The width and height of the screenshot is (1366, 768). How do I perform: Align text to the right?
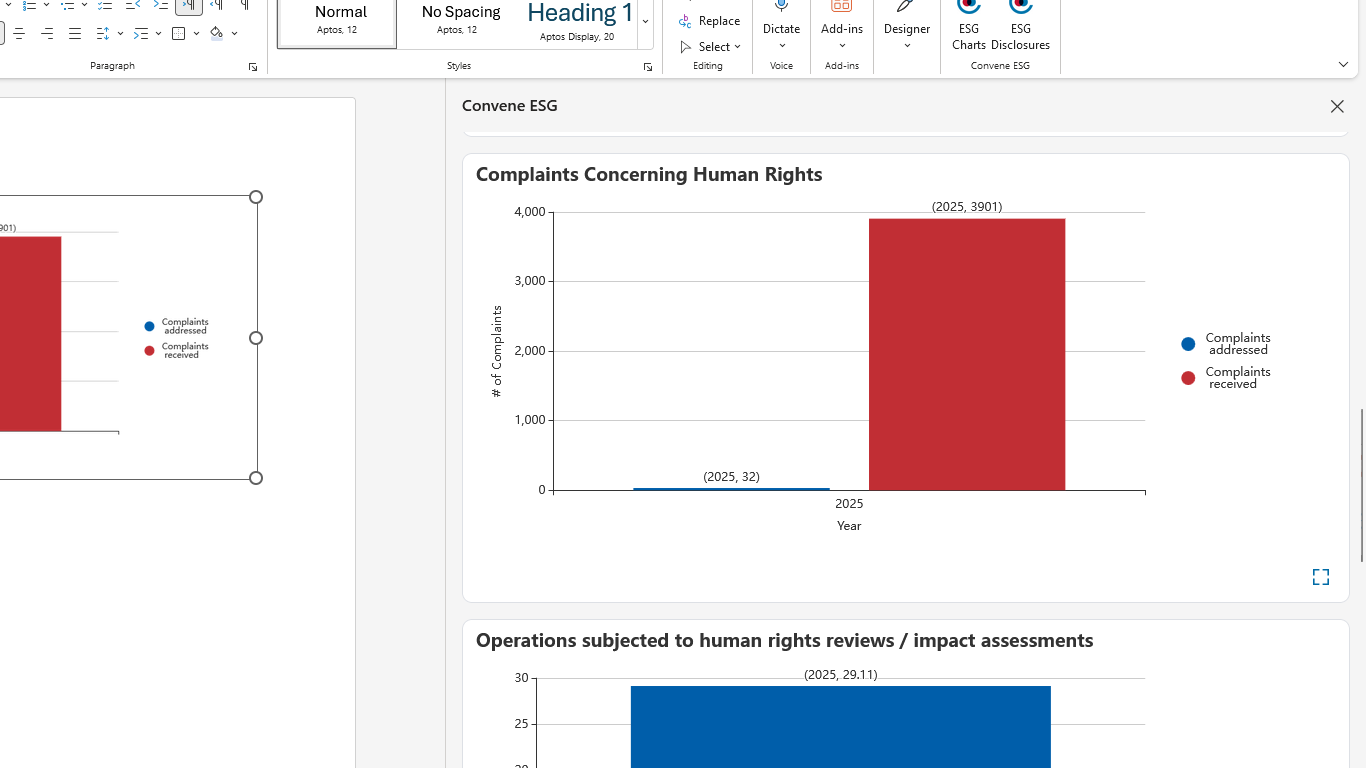[x=47, y=33]
